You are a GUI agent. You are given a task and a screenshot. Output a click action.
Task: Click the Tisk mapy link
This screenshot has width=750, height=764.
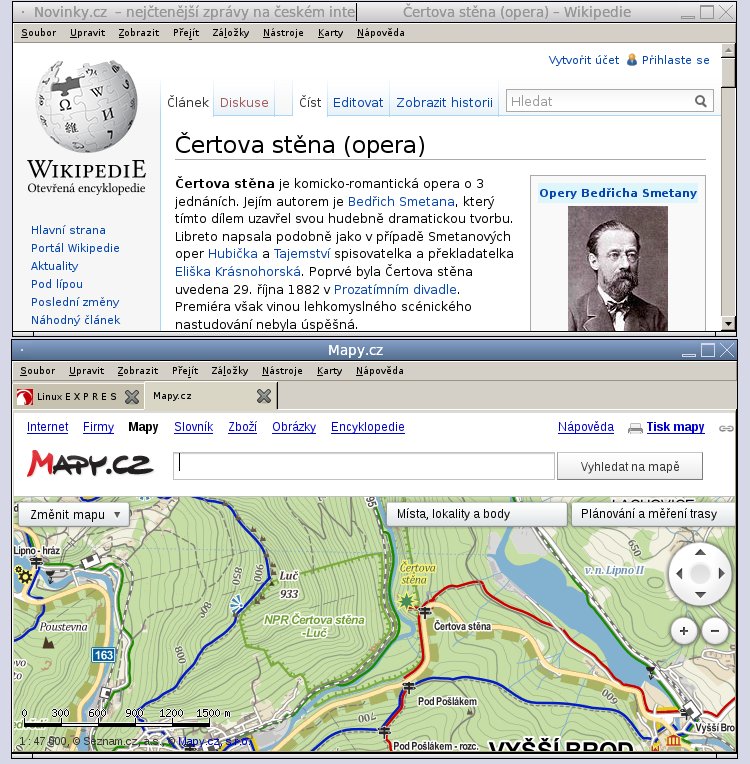(675, 427)
